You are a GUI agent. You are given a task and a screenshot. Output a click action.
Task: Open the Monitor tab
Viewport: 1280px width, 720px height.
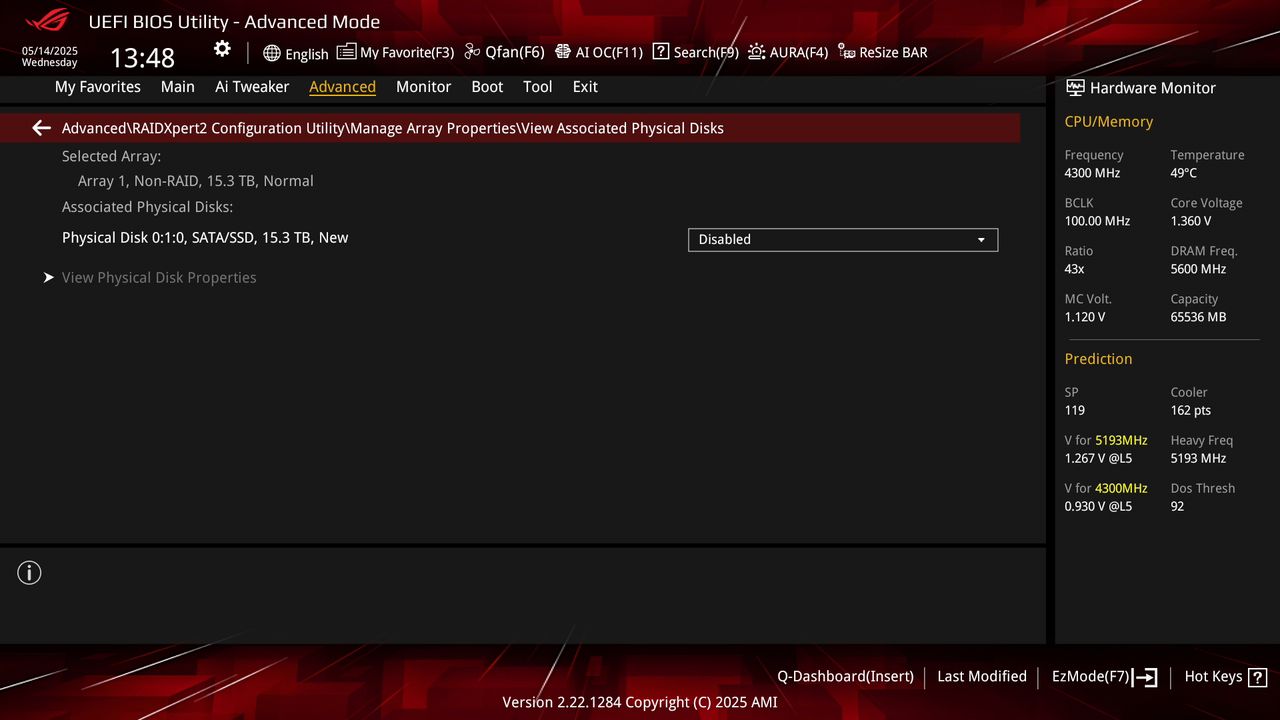click(x=423, y=87)
